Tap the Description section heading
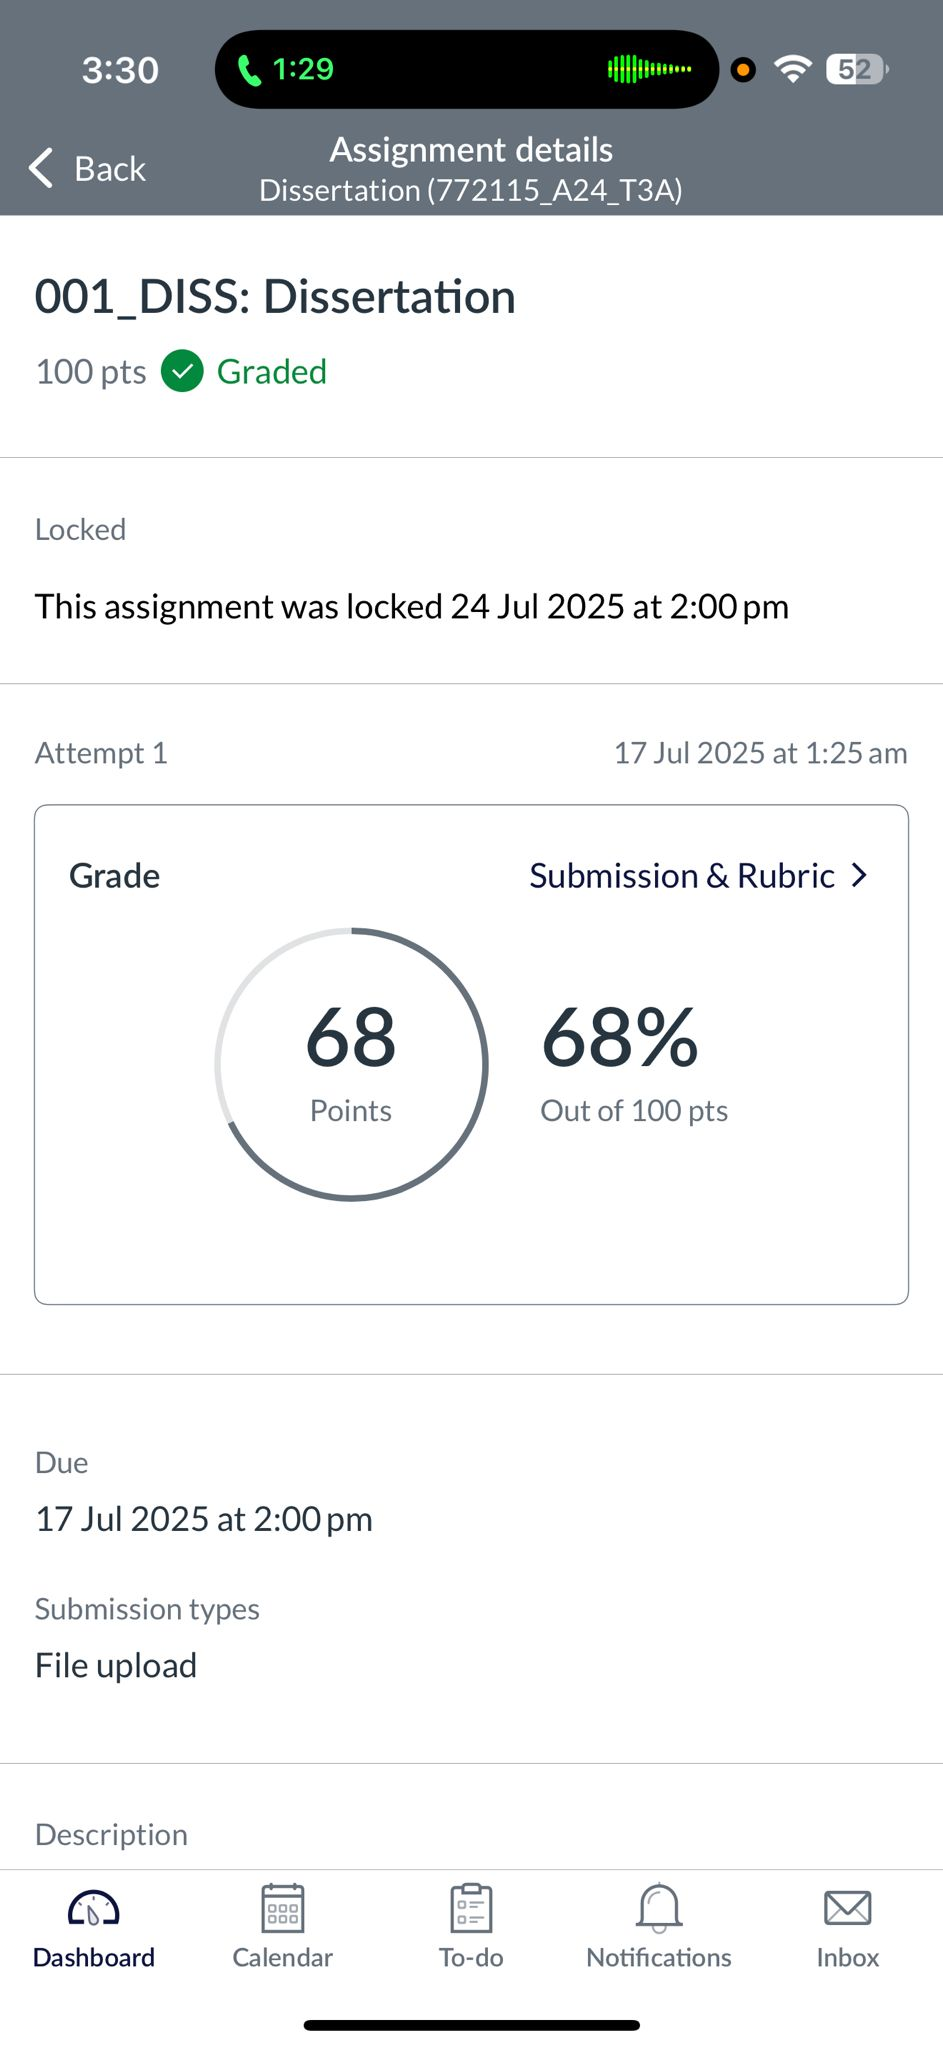This screenshot has width=943, height=2048. pyautogui.click(x=111, y=1834)
